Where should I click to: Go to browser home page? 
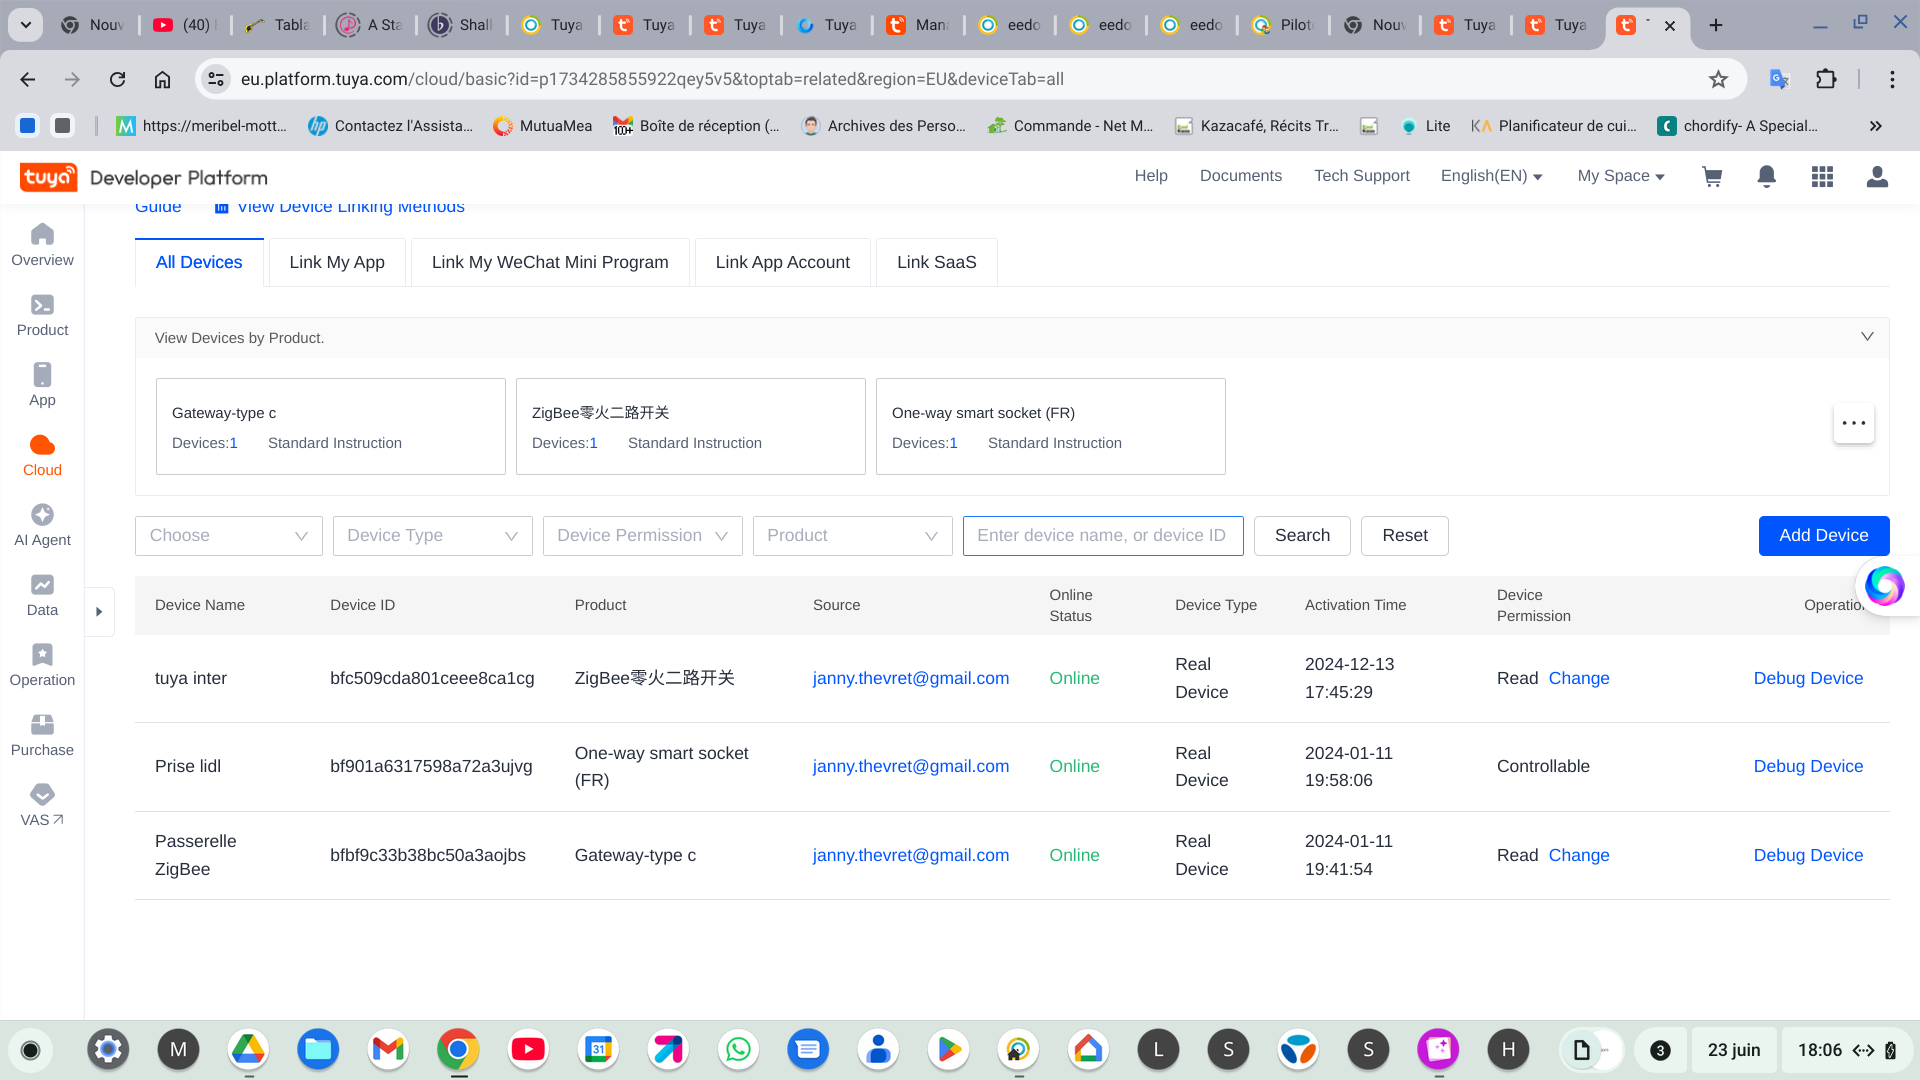pos(162,79)
